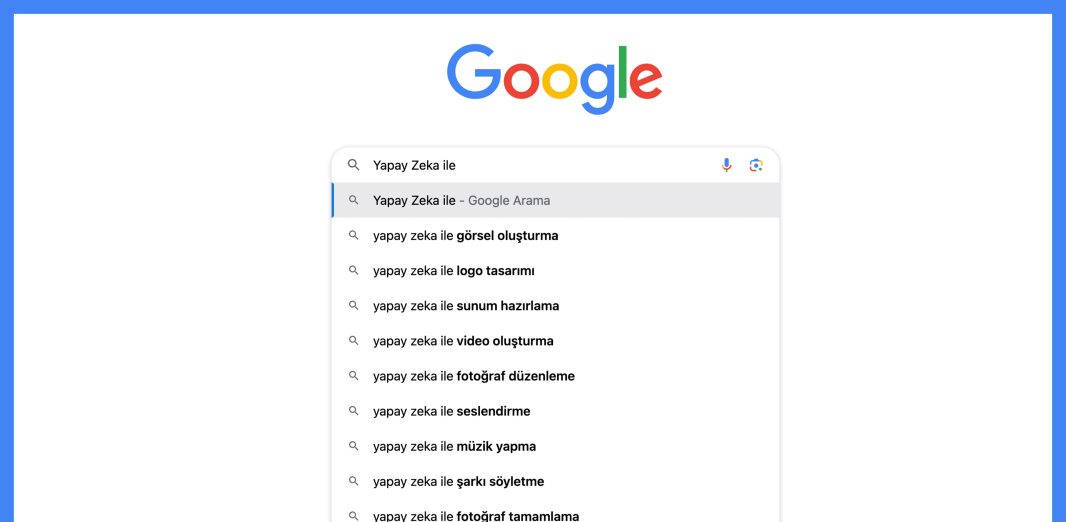Viewport: 1066px width, 522px height.
Task: Select yapay zeka ile müzik yapma
Action: [x=555, y=447]
